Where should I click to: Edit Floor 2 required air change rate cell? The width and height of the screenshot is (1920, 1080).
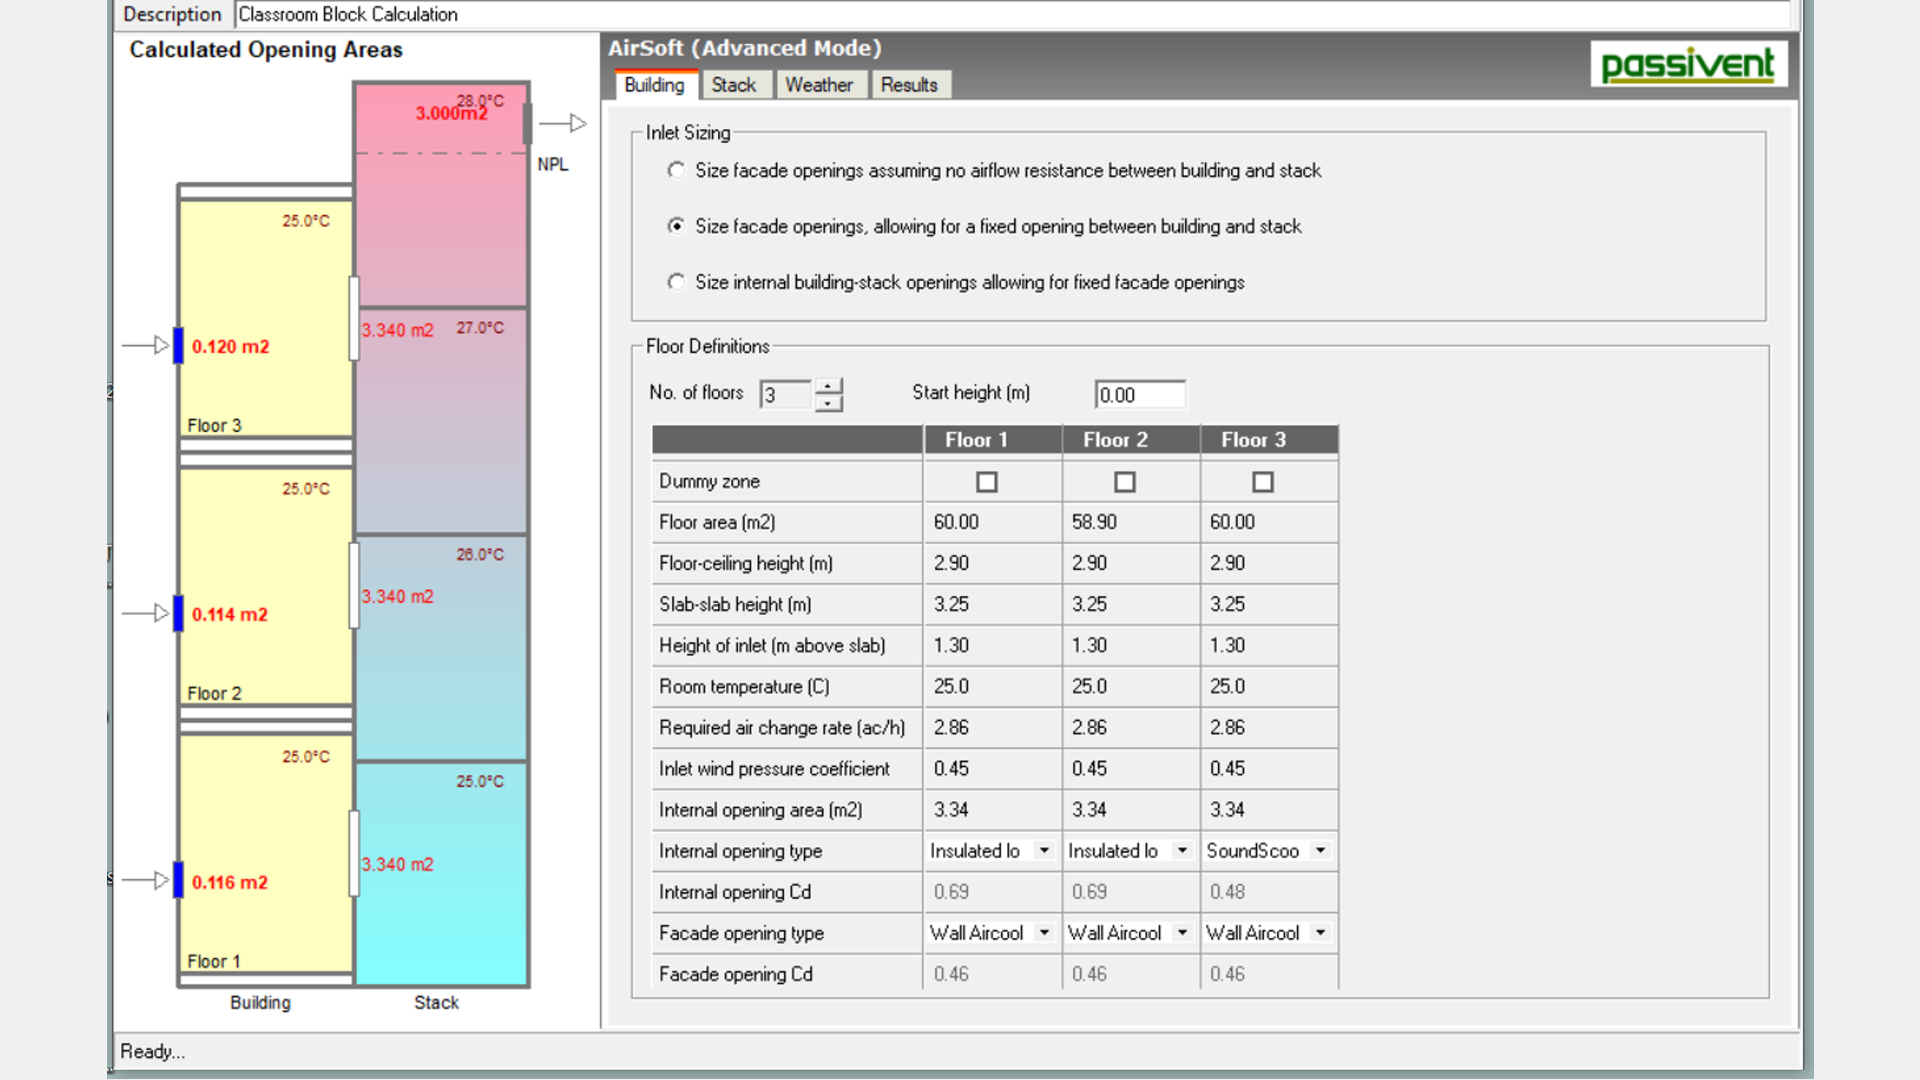tap(1131, 727)
